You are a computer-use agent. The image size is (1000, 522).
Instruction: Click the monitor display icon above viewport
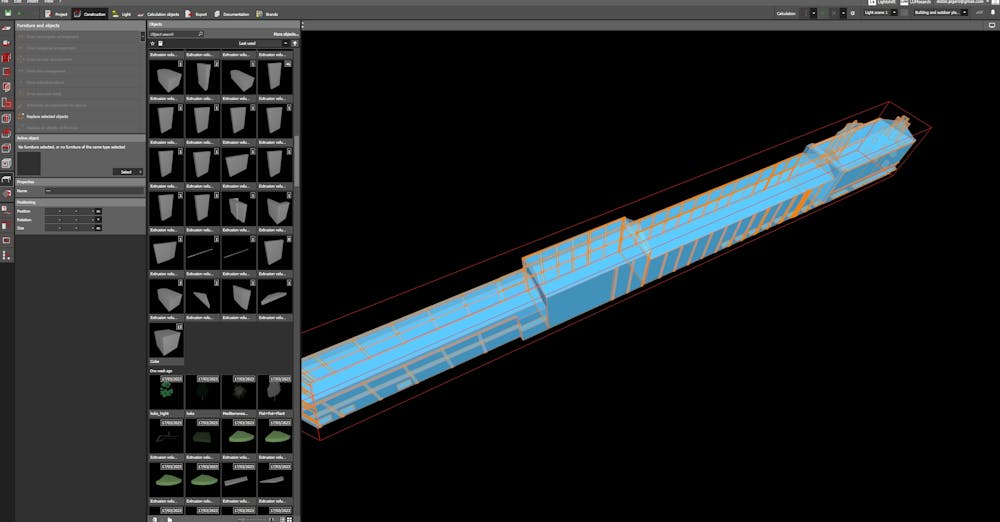tap(992, 26)
